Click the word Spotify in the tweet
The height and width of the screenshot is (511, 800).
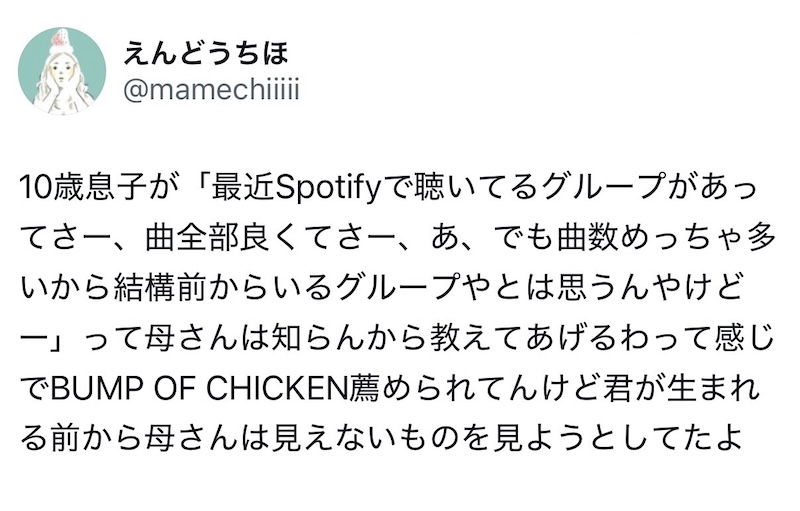pyautogui.click(x=322, y=190)
